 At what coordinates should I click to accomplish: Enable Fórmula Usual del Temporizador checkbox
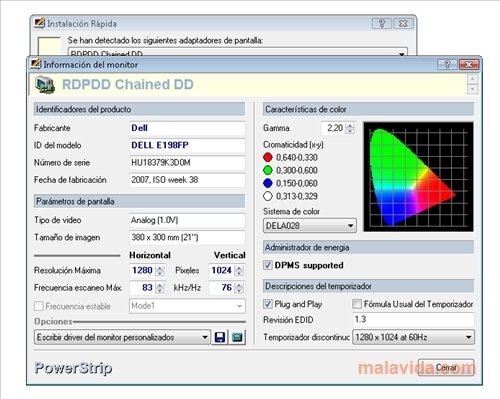(x=357, y=304)
